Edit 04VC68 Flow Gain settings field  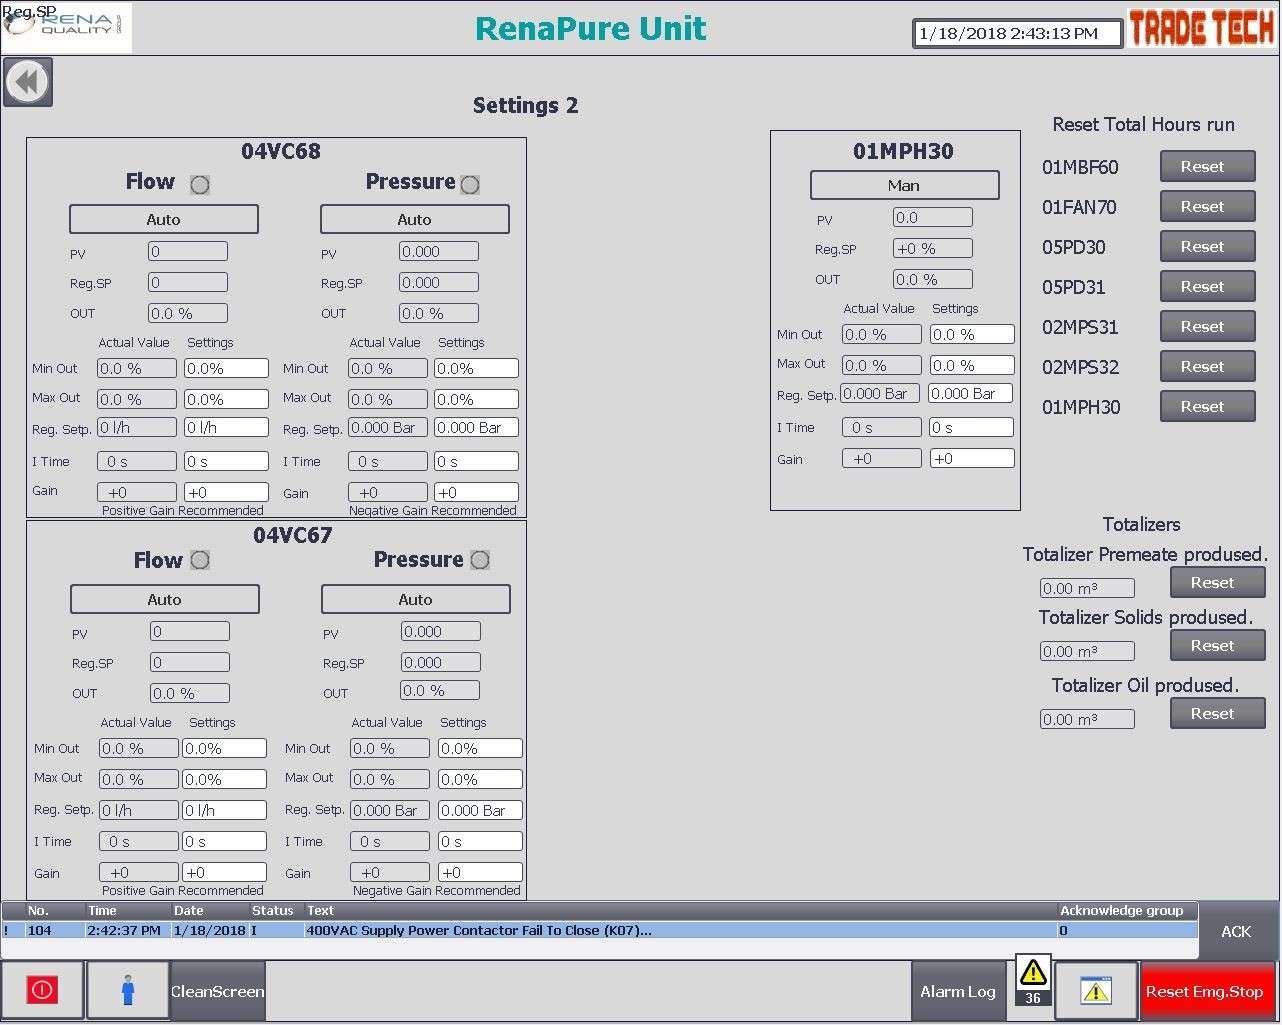(x=226, y=492)
